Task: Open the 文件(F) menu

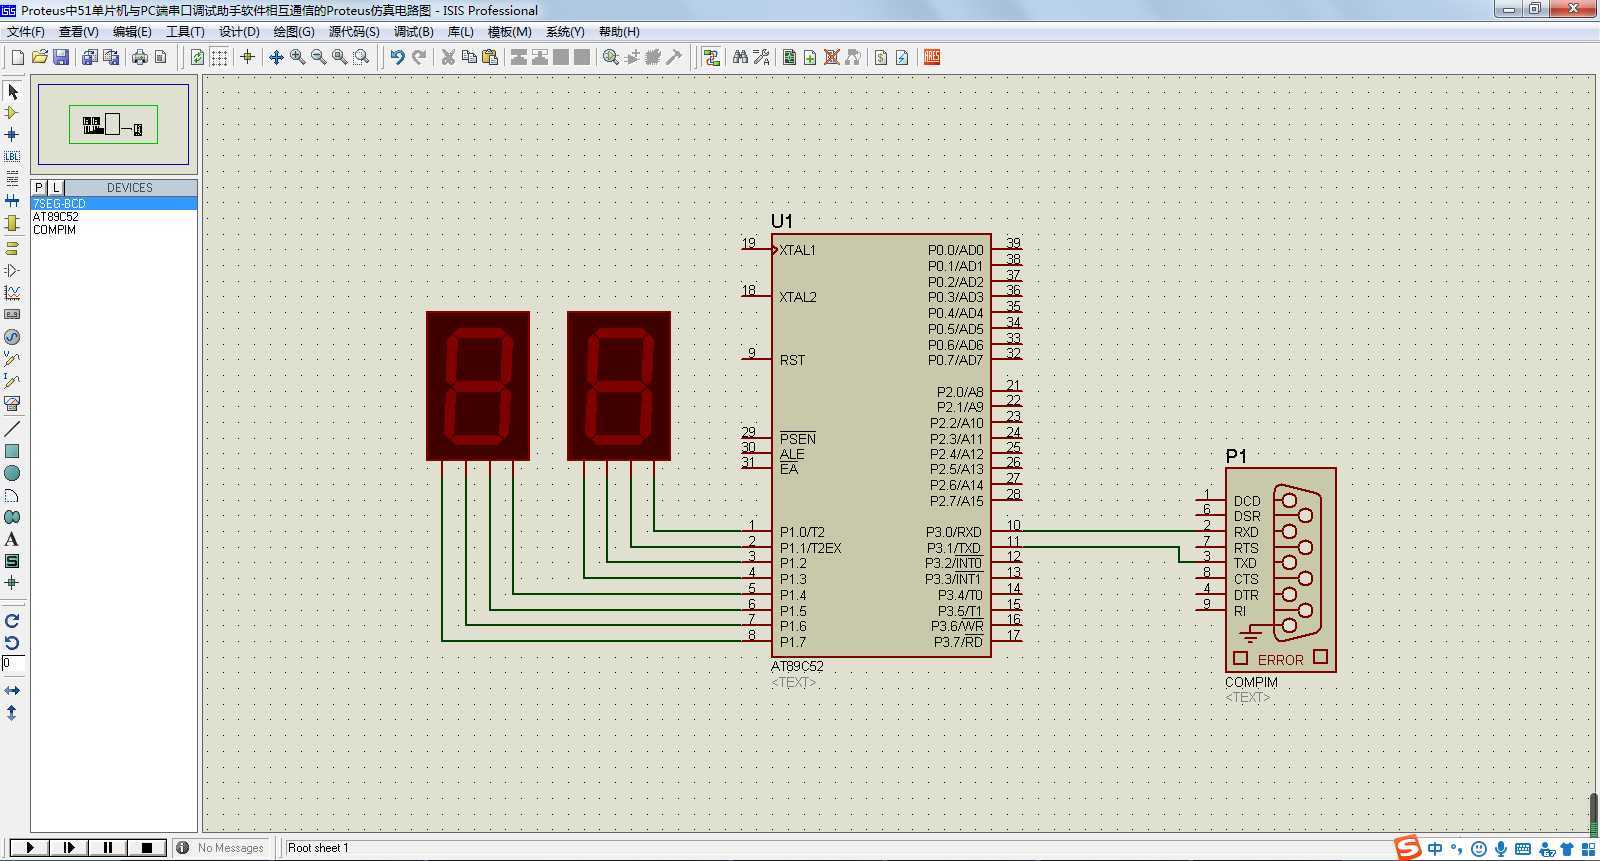Action: [25, 32]
